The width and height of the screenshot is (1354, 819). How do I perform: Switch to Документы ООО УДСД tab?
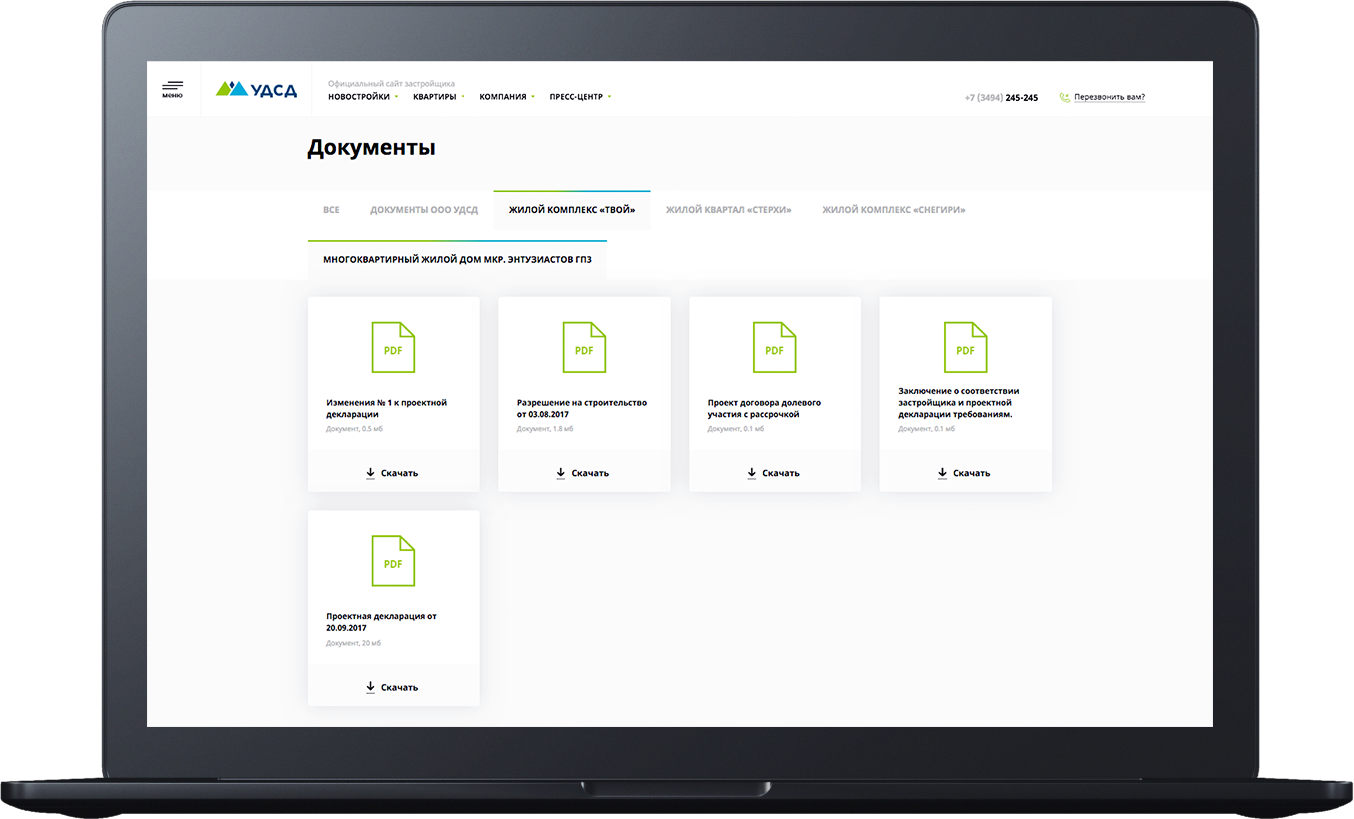click(x=424, y=210)
